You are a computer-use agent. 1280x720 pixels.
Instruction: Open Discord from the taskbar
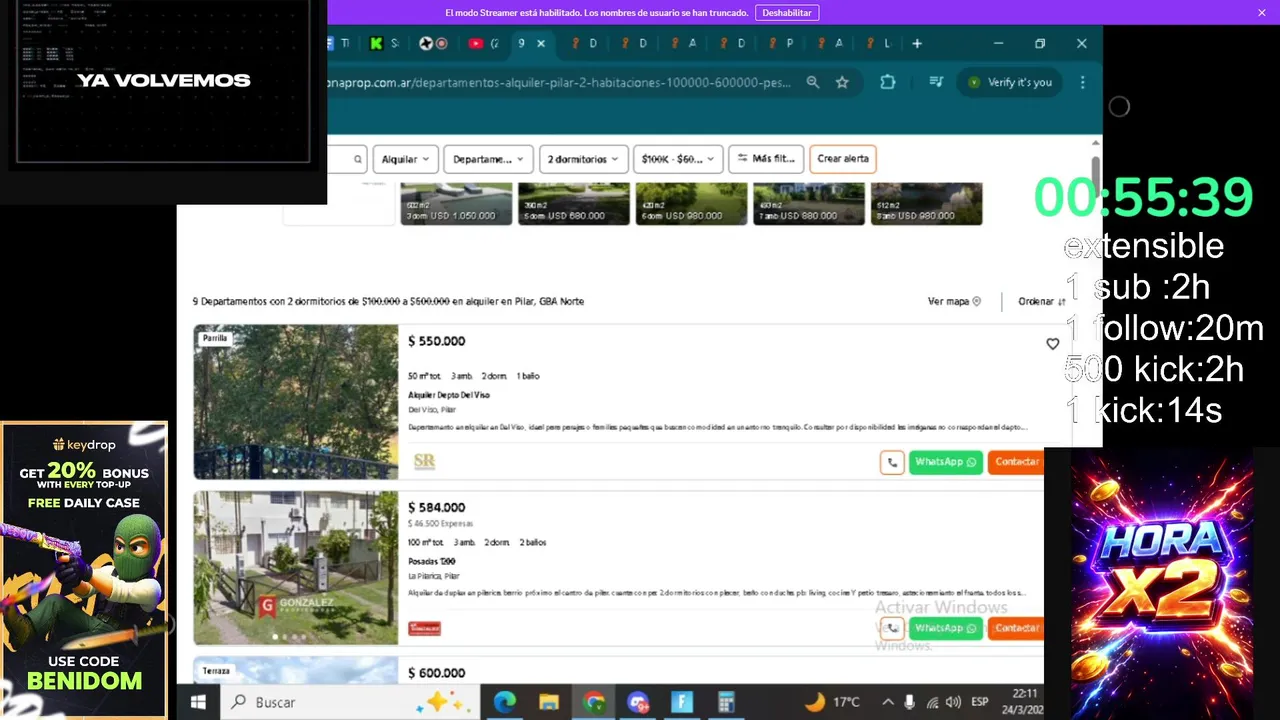(x=638, y=702)
